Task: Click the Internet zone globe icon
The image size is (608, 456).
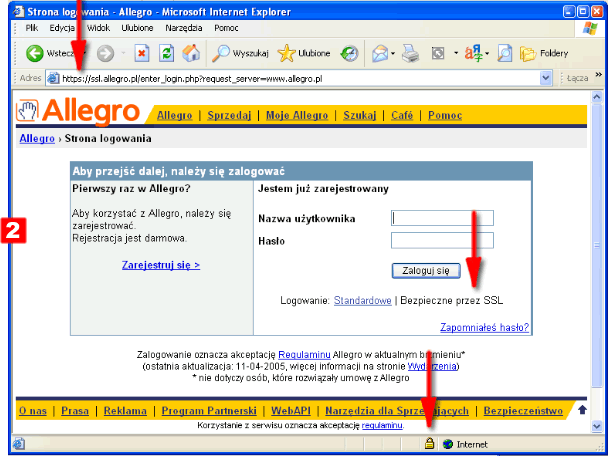Action: [448, 444]
